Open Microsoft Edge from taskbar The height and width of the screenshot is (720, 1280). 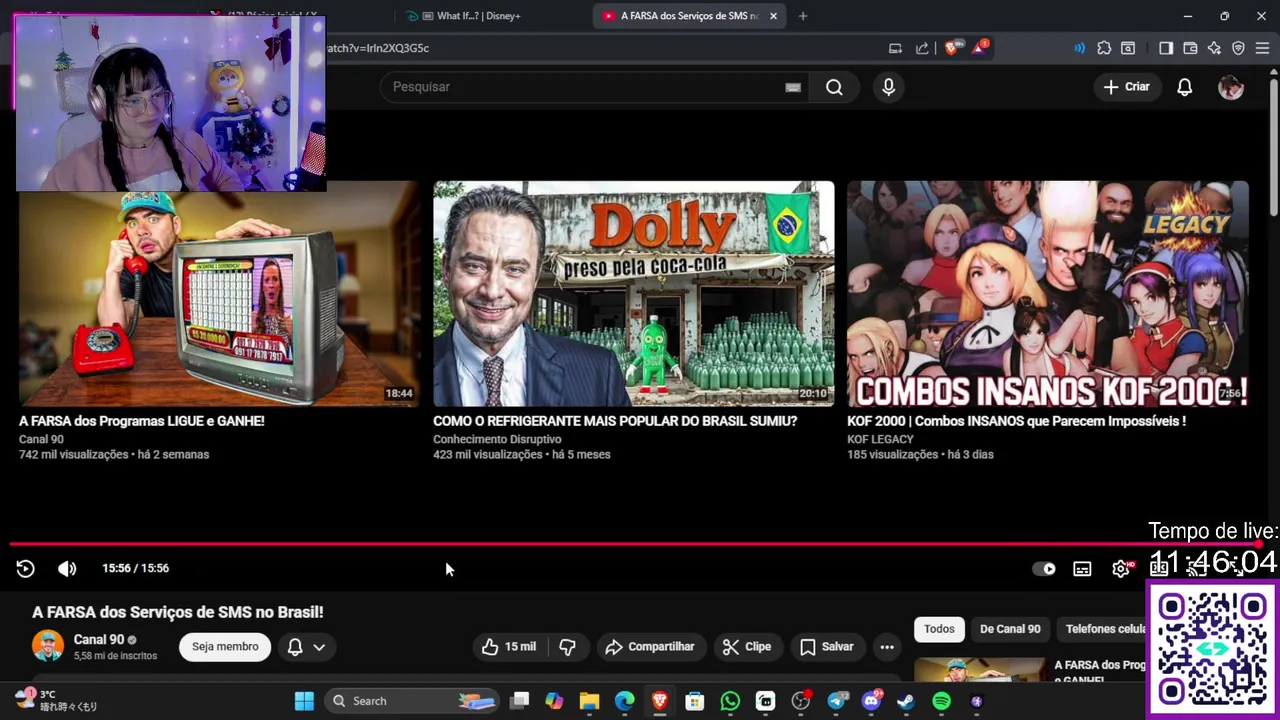point(624,701)
